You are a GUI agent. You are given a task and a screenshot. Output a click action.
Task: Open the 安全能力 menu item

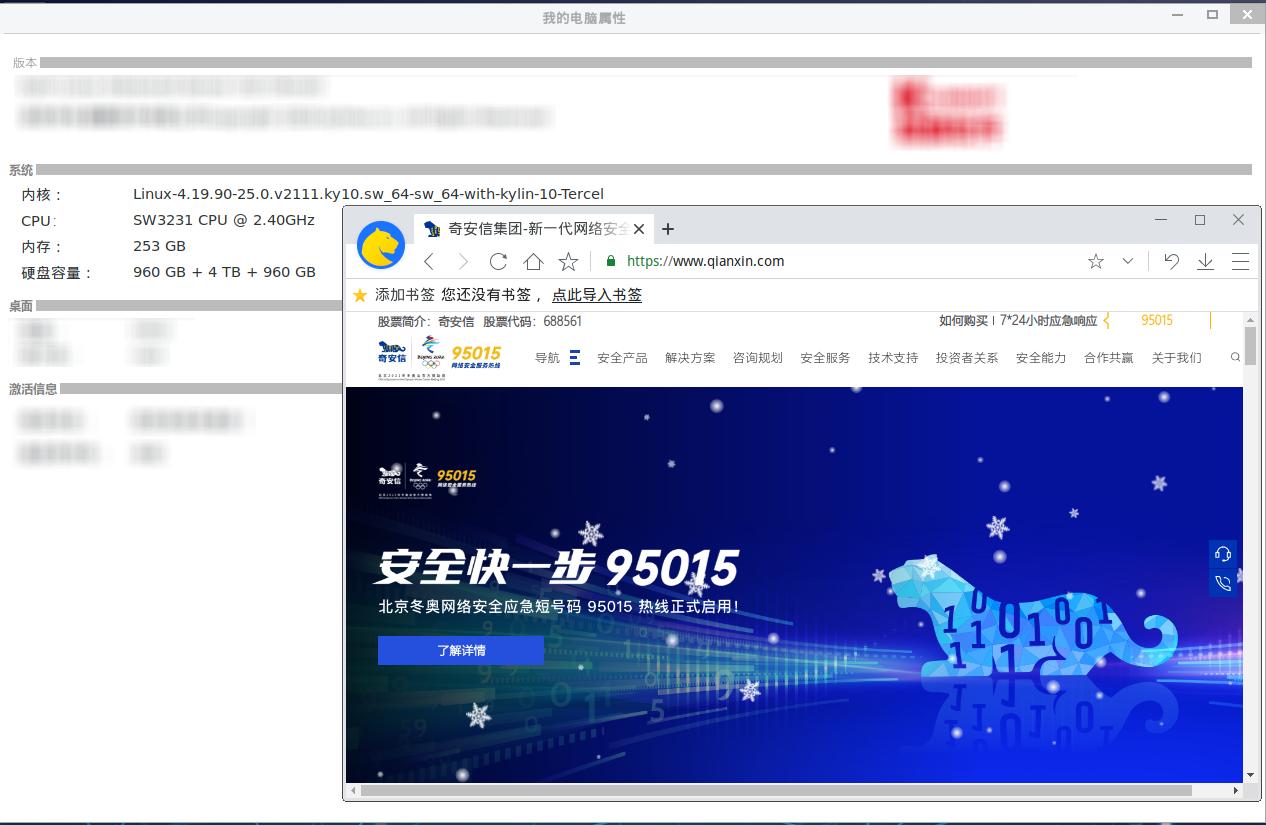[1041, 358]
